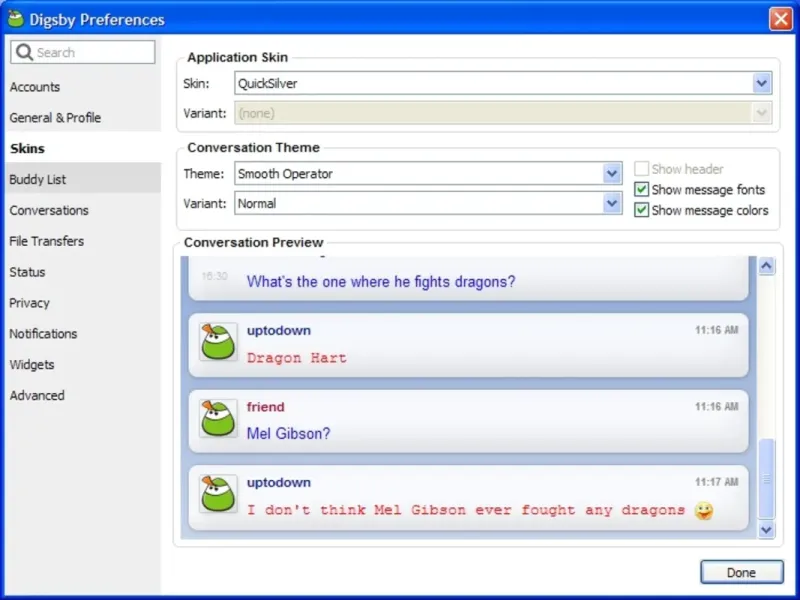800x600 pixels.
Task: Click the disabled Show header checkbox
Action: tap(641, 168)
